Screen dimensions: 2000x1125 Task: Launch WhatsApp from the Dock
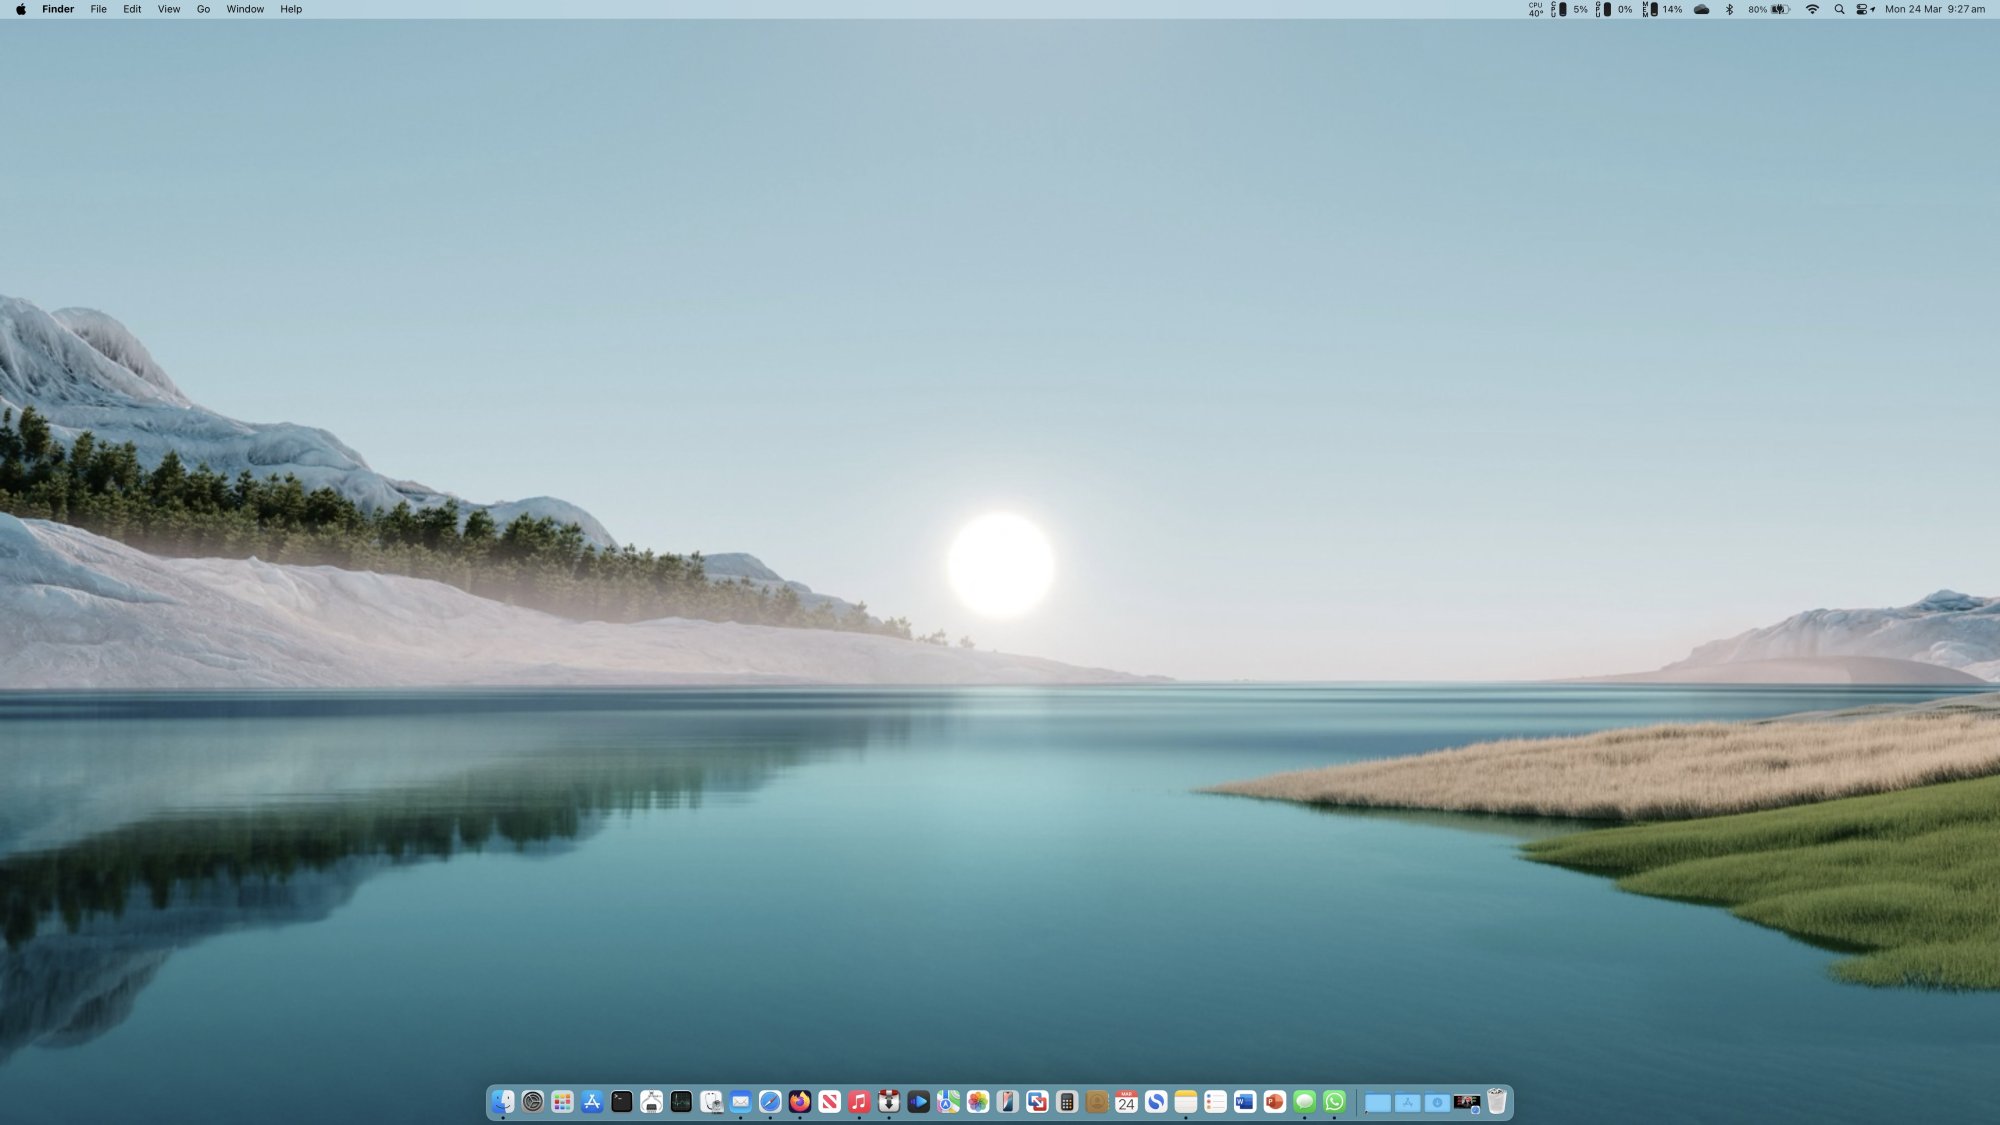pos(1334,1101)
